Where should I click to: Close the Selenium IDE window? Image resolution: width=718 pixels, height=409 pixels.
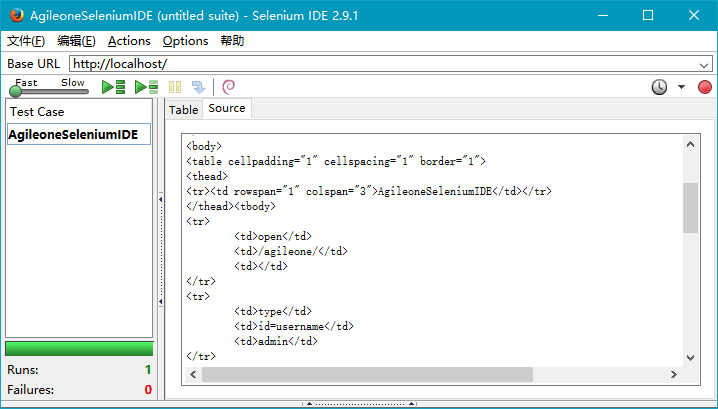(x=694, y=15)
